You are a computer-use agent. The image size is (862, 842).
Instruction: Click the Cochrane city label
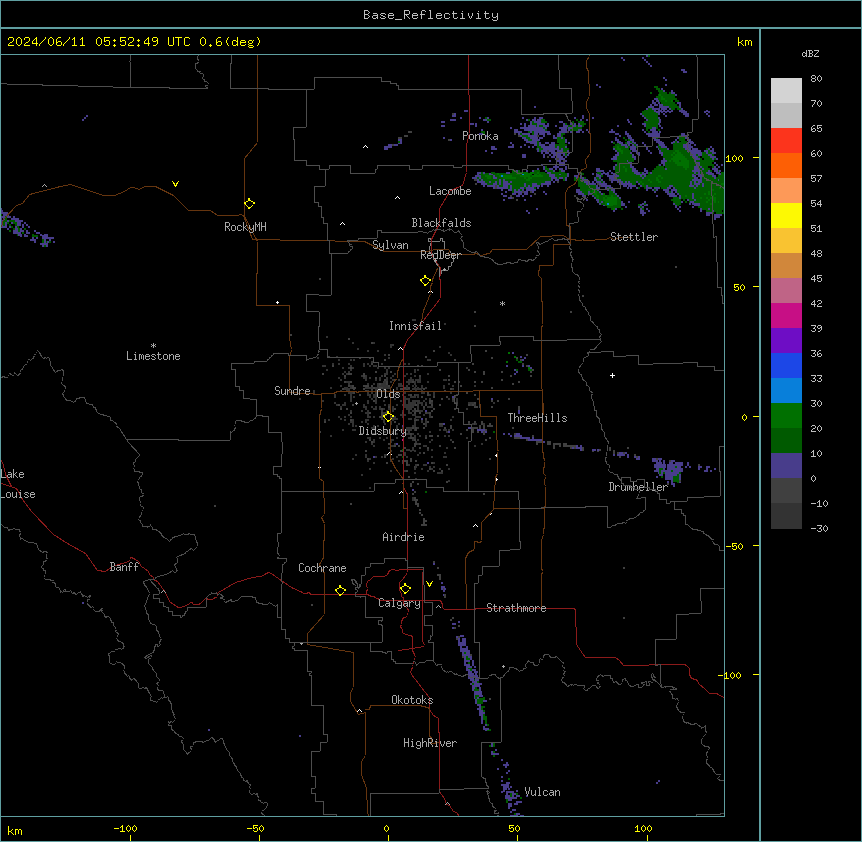point(322,568)
